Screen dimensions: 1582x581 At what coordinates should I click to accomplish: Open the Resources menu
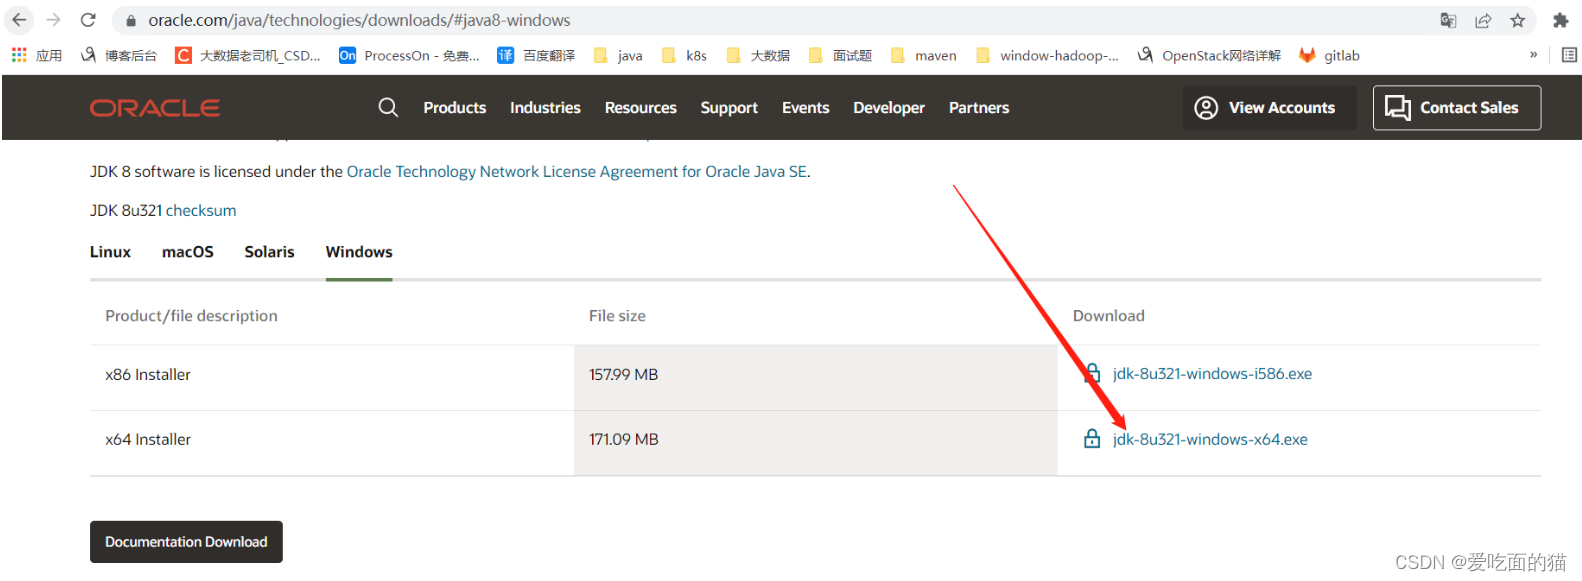tap(641, 108)
